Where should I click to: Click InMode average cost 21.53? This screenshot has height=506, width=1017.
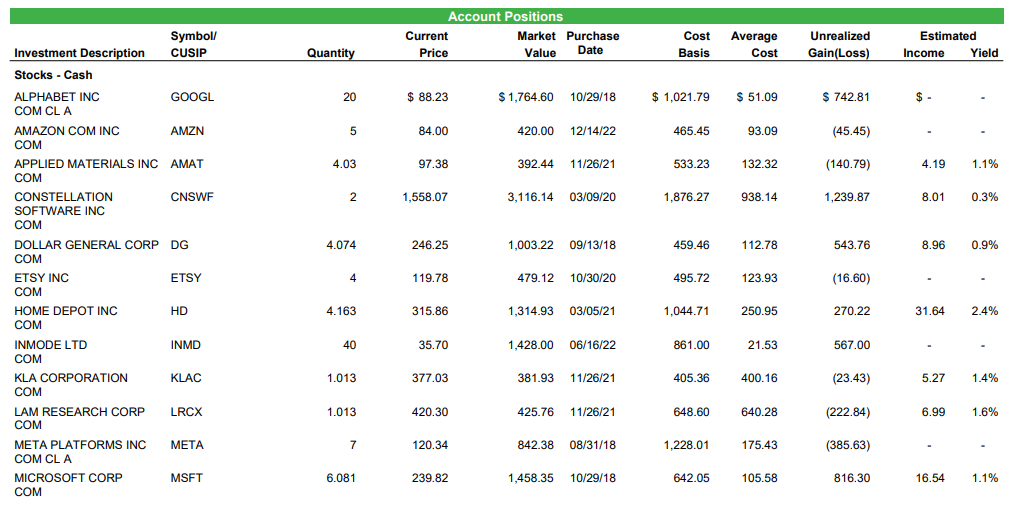pyautogui.click(x=762, y=345)
